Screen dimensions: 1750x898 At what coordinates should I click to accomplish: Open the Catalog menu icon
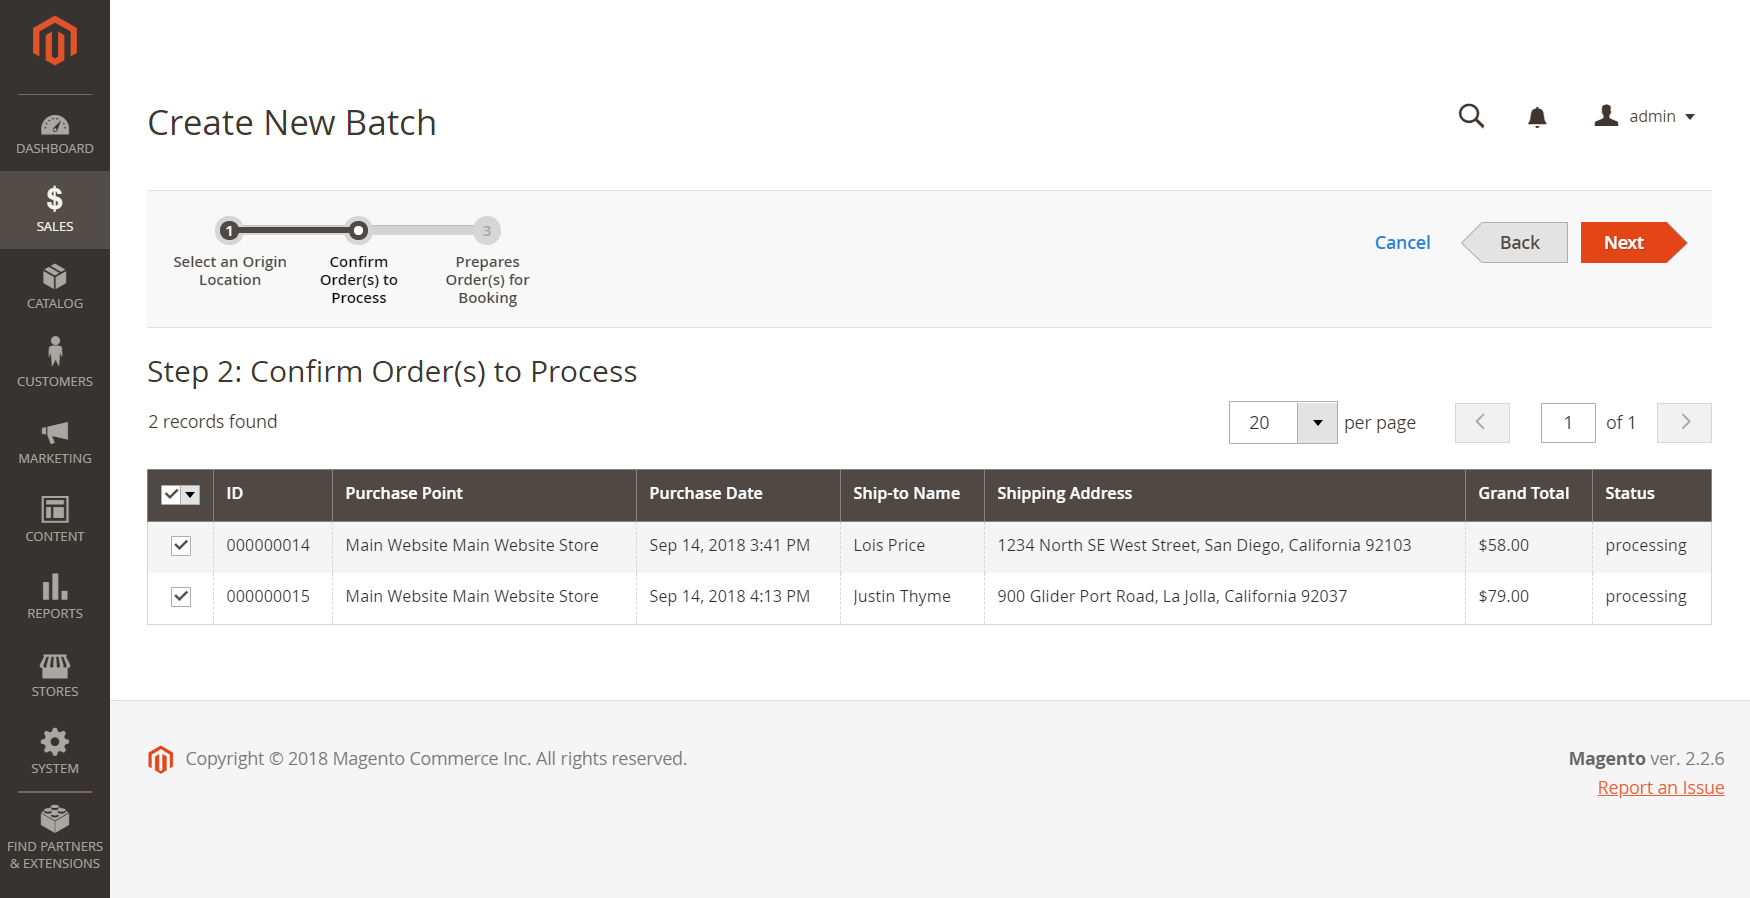[55, 276]
